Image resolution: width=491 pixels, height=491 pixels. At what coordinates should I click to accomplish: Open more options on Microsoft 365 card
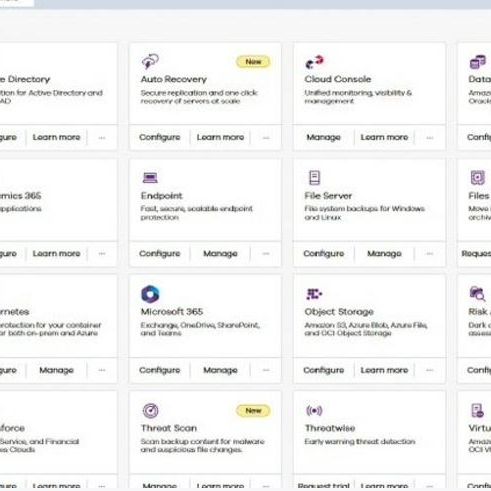click(266, 370)
